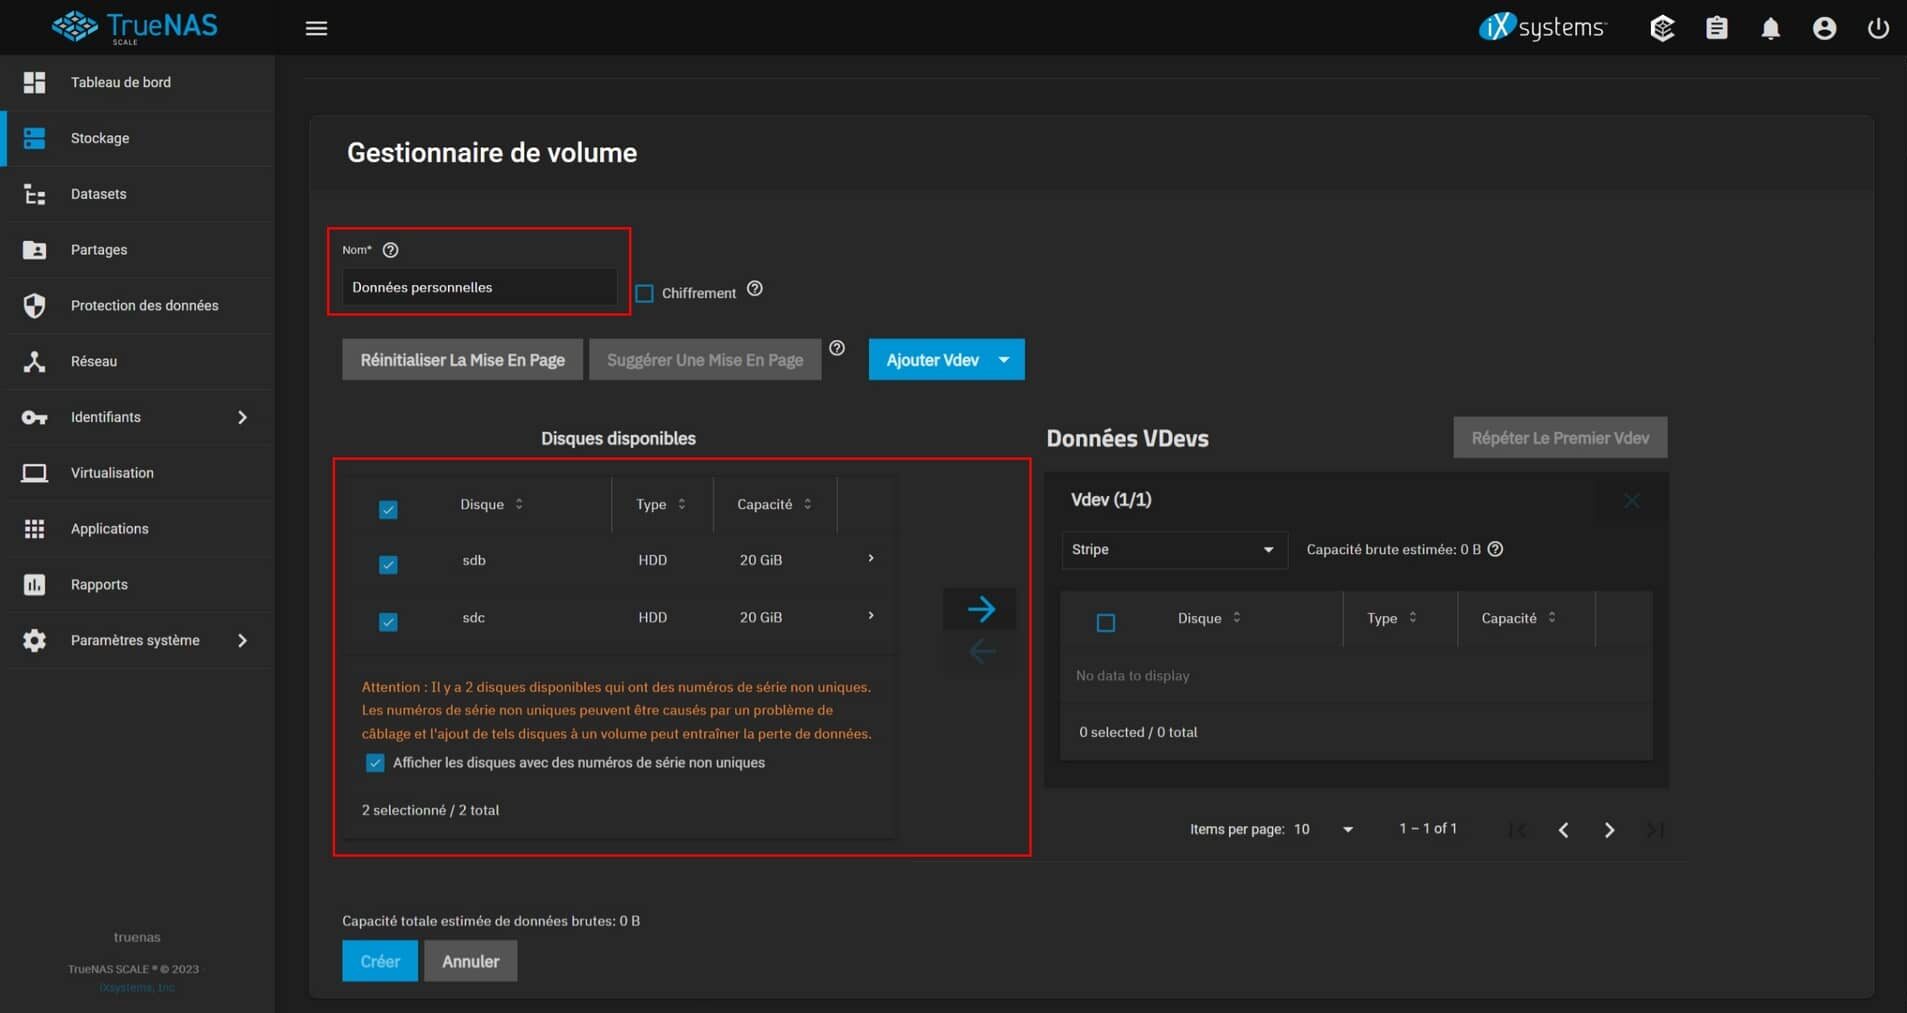Click the hamburger menu icon
This screenshot has width=1907, height=1013.
click(316, 28)
